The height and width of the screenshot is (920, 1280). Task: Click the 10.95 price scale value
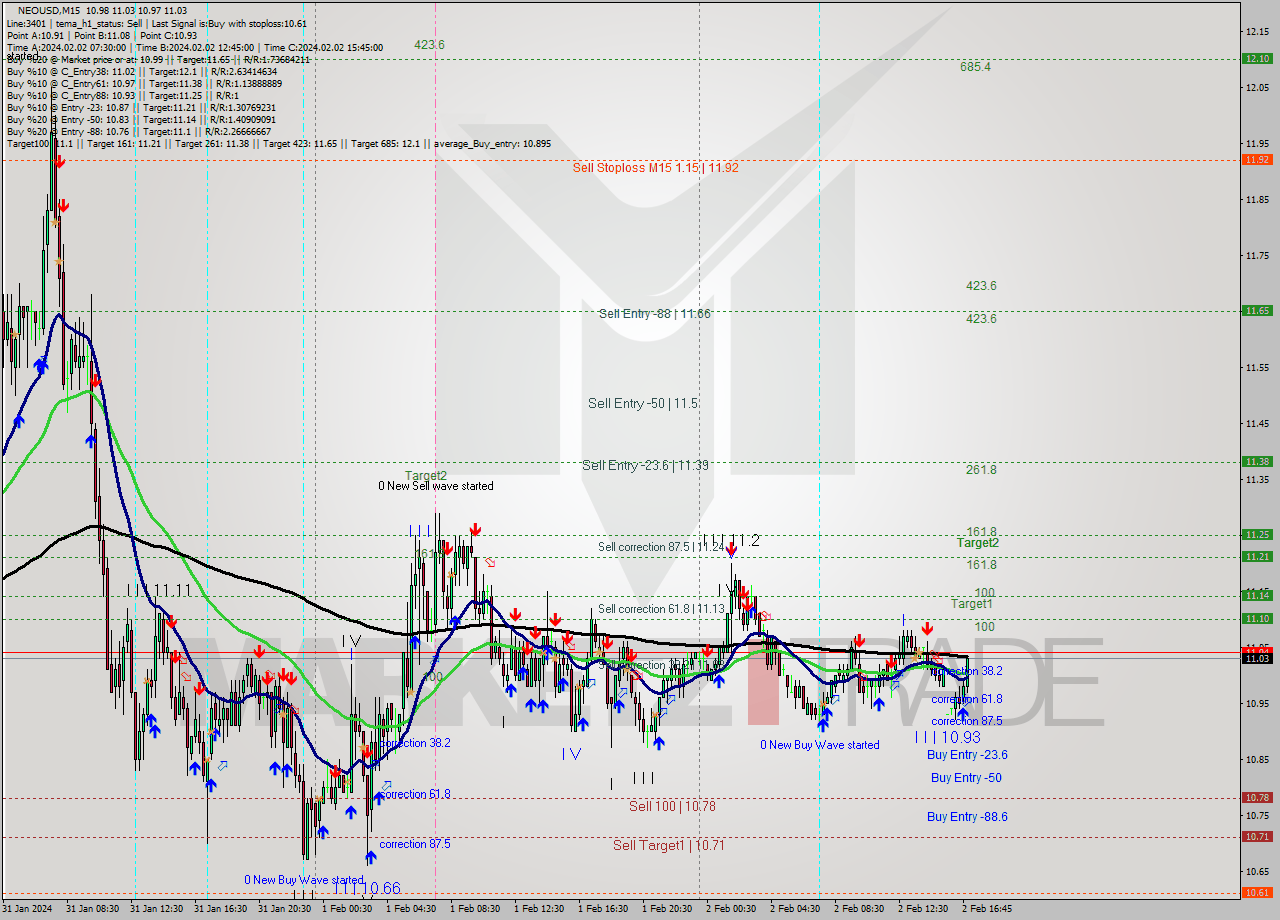tap(1257, 703)
